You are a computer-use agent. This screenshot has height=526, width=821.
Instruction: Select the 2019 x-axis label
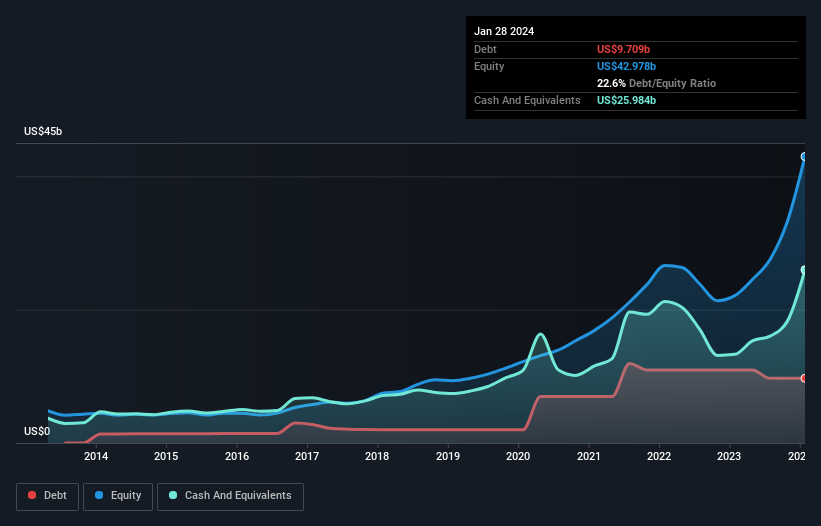[448, 456]
